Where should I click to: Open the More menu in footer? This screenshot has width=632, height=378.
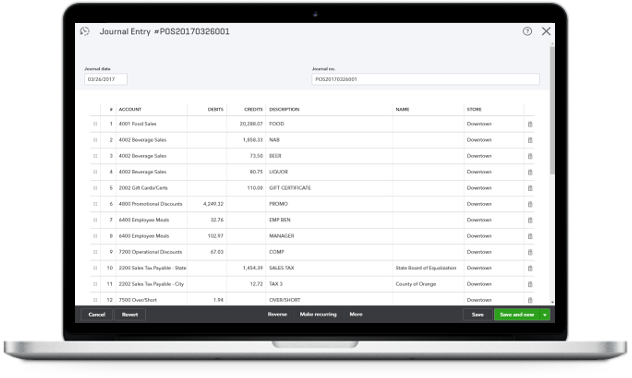(356, 314)
